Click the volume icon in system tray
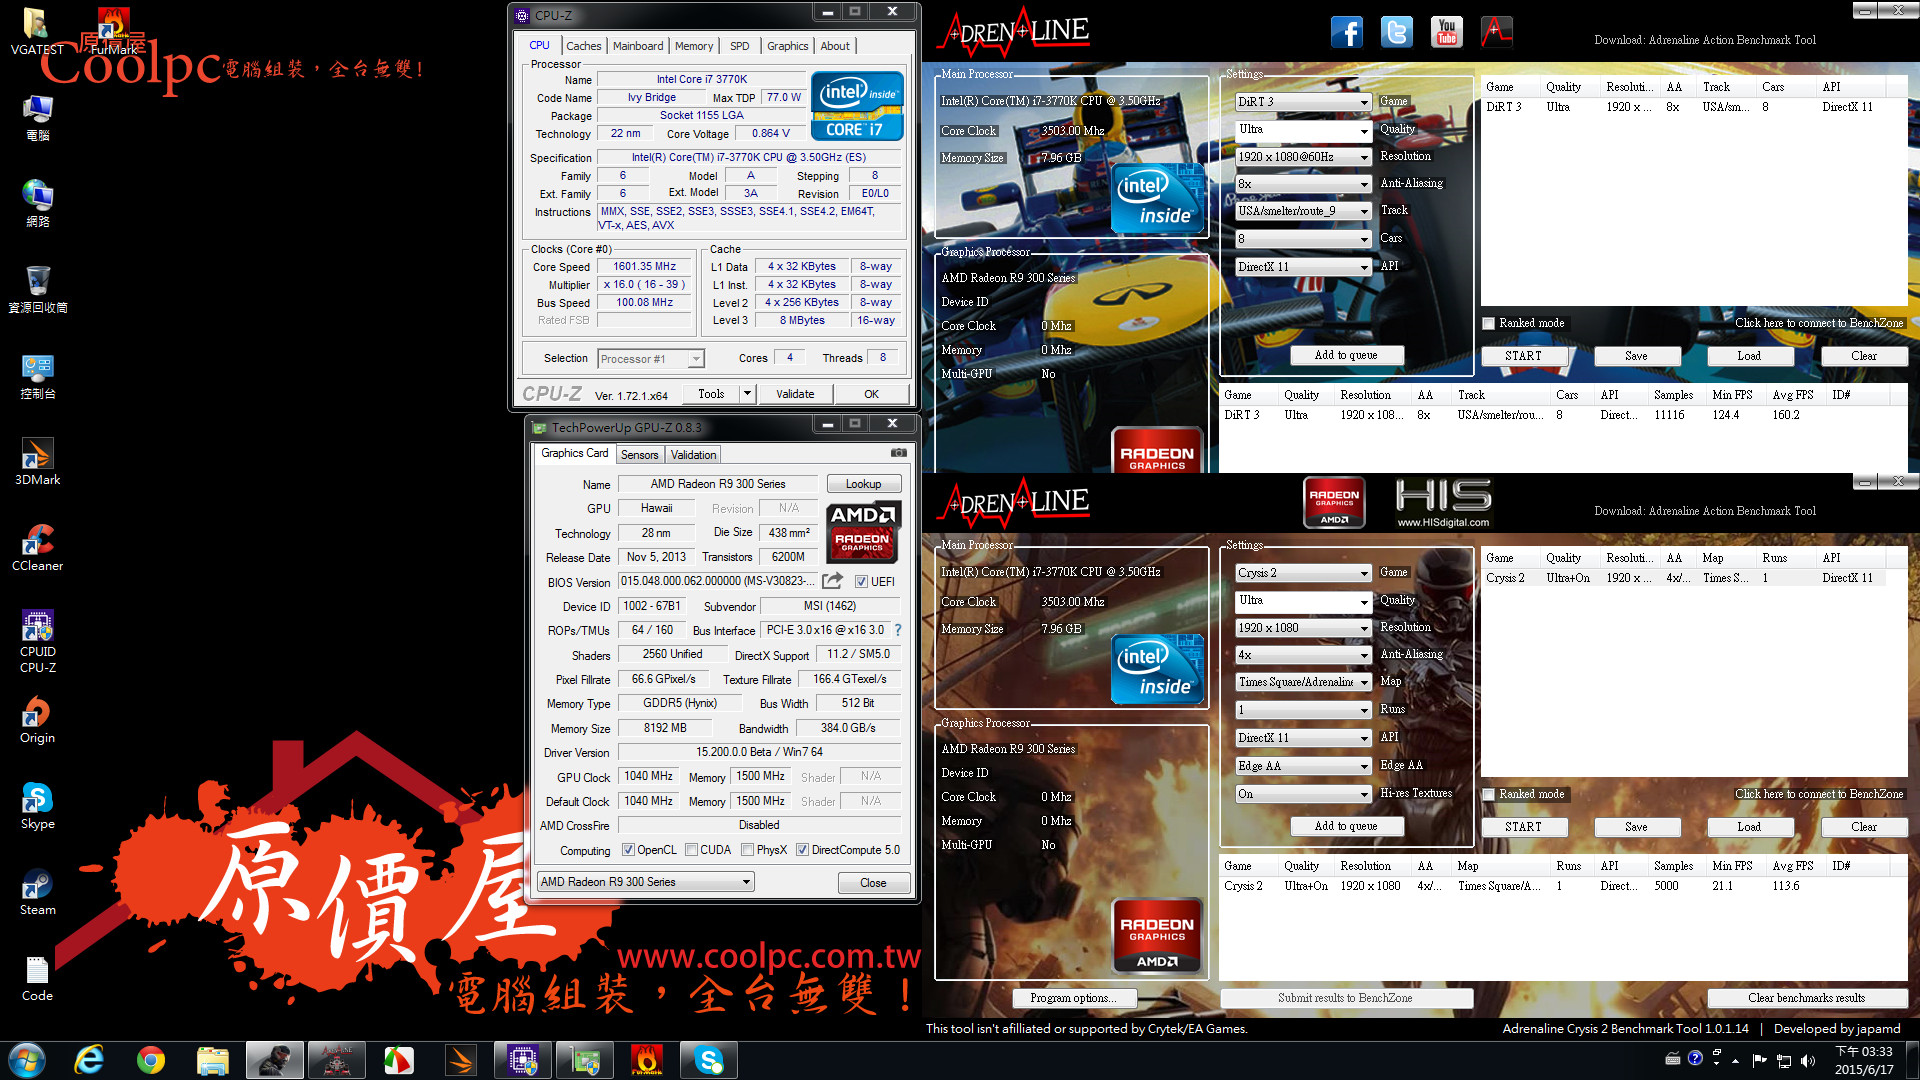This screenshot has width=1920, height=1080. (1806, 1060)
